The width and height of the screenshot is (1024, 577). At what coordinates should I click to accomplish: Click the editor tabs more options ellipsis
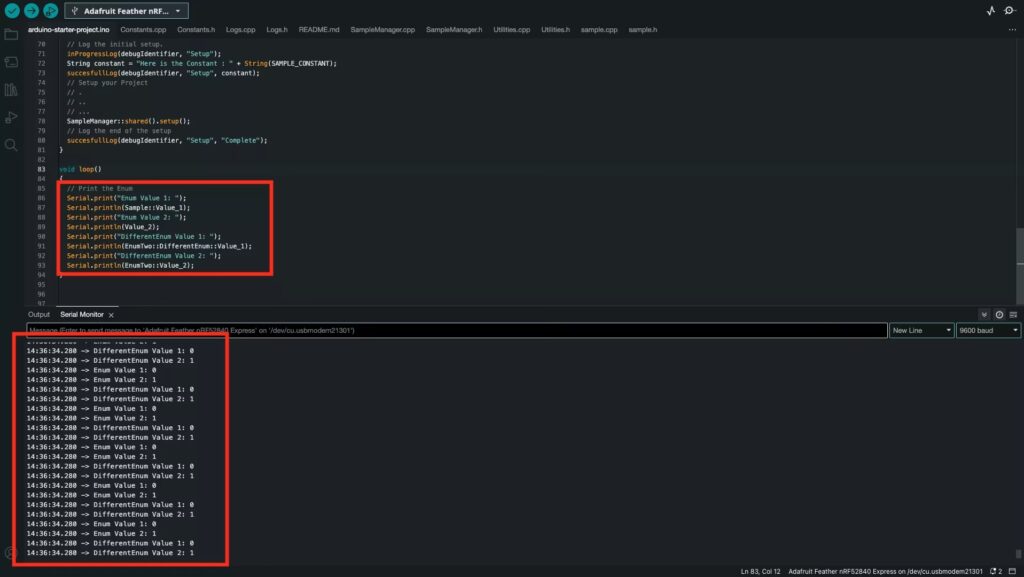click(1012, 30)
